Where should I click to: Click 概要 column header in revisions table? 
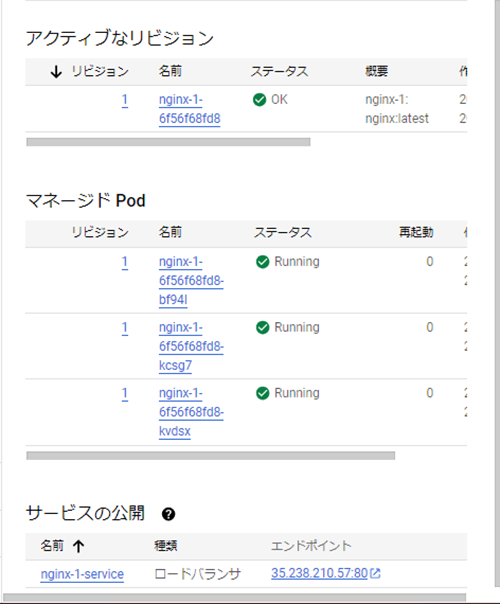click(x=377, y=71)
